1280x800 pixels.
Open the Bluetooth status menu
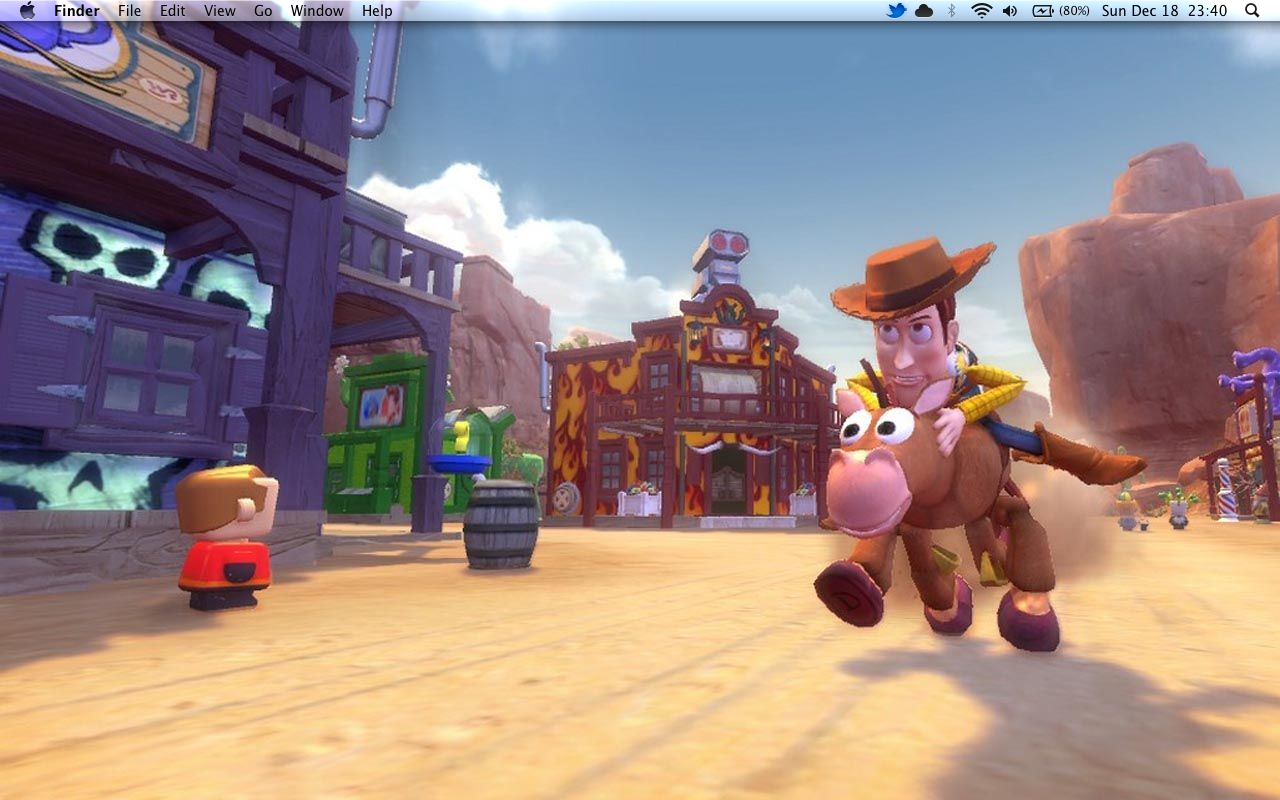(x=952, y=11)
